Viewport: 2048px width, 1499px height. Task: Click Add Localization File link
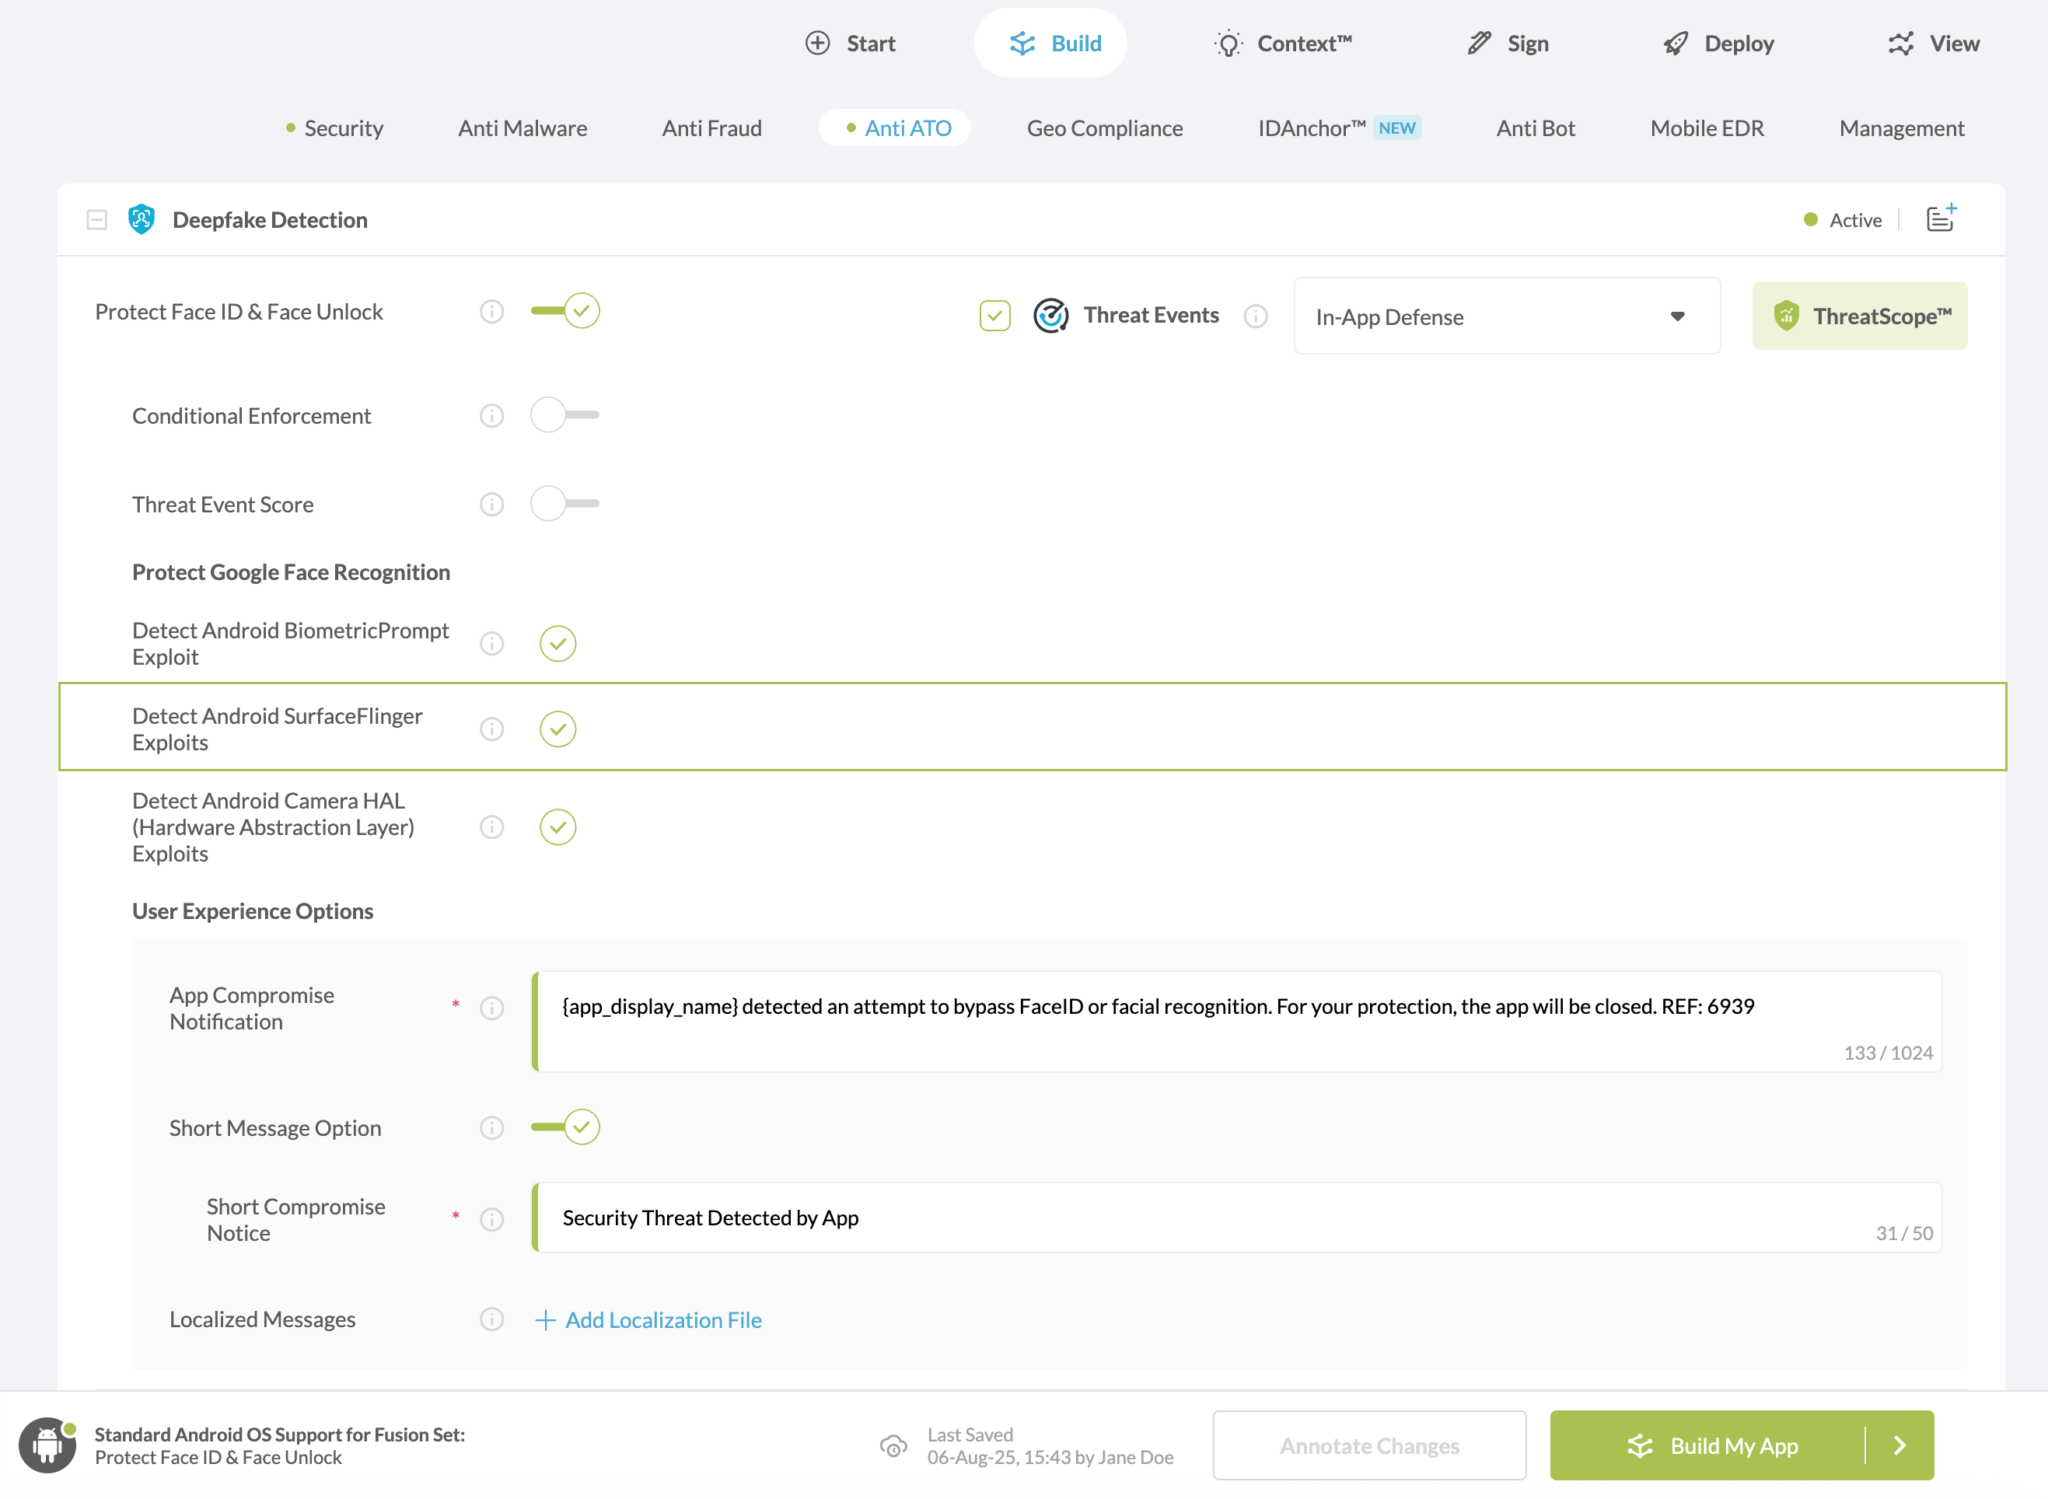pyautogui.click(x=647, y=1320)
